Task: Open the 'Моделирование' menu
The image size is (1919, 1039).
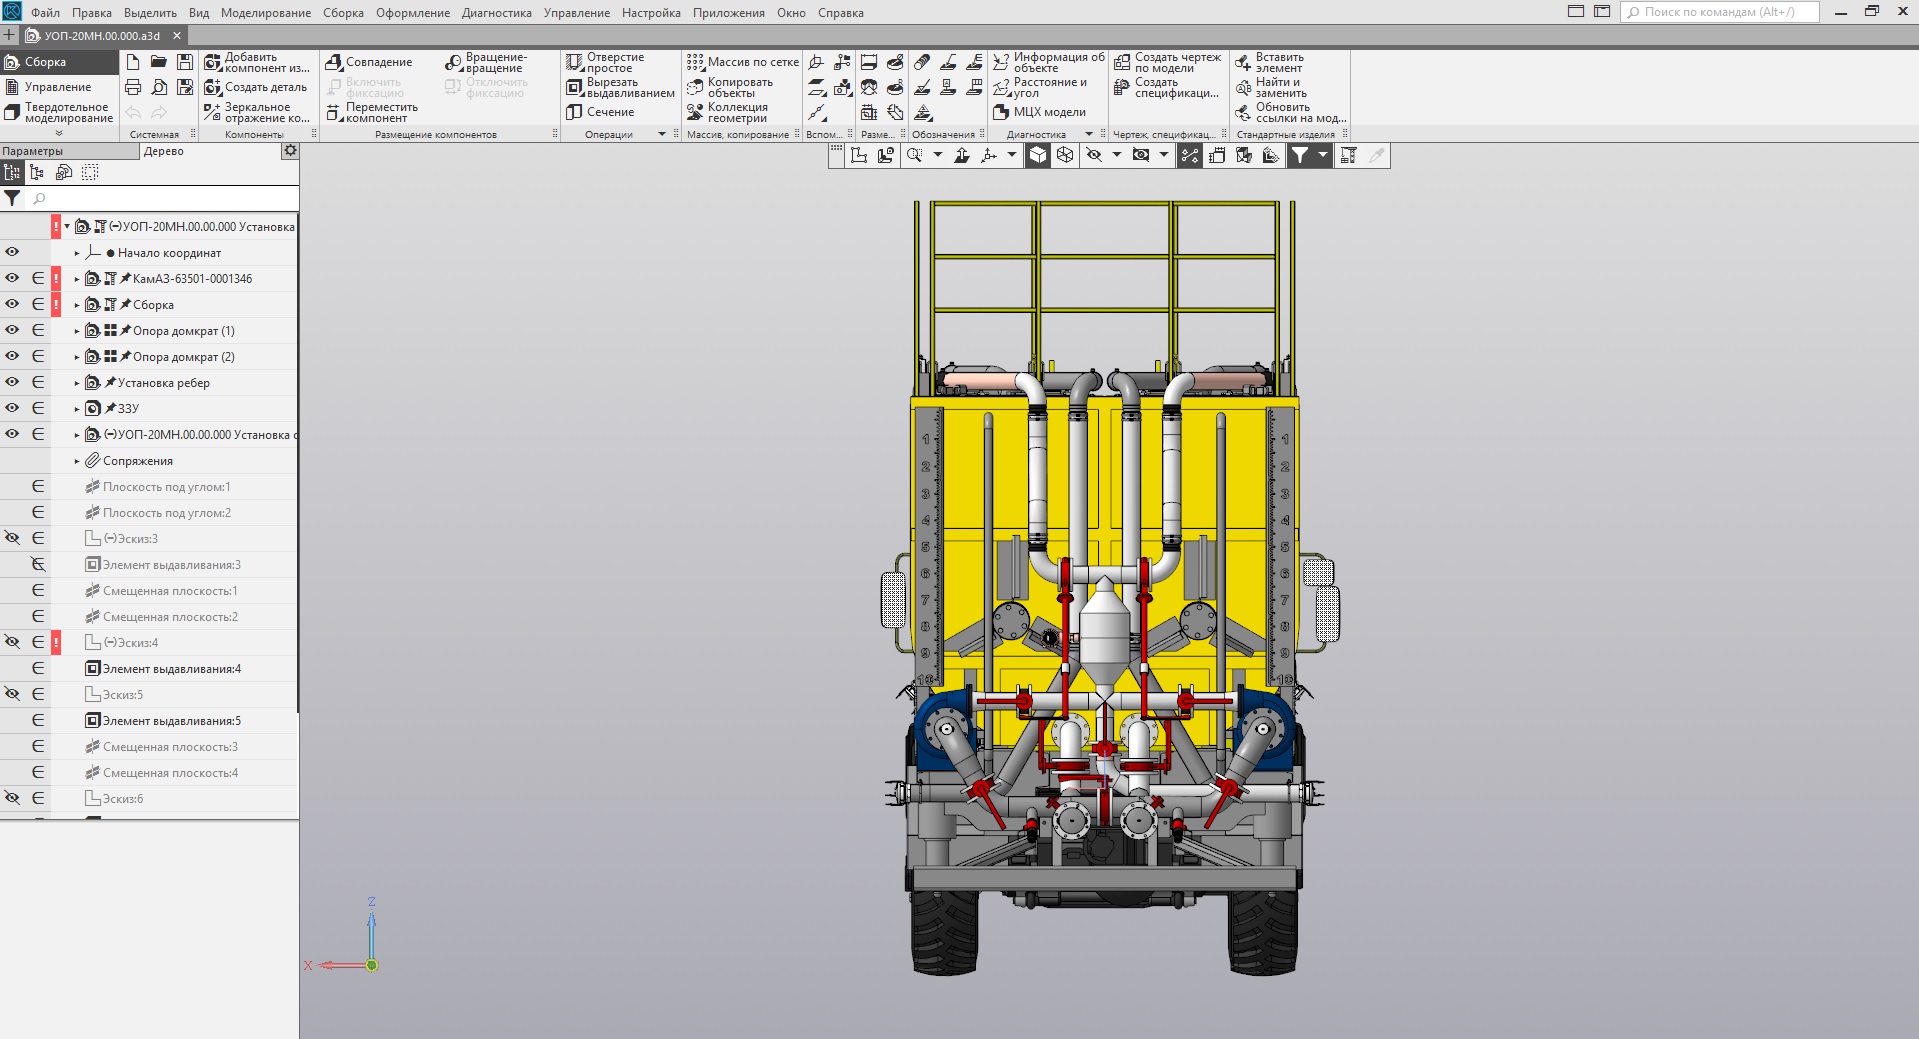Action: pos(265,13)
